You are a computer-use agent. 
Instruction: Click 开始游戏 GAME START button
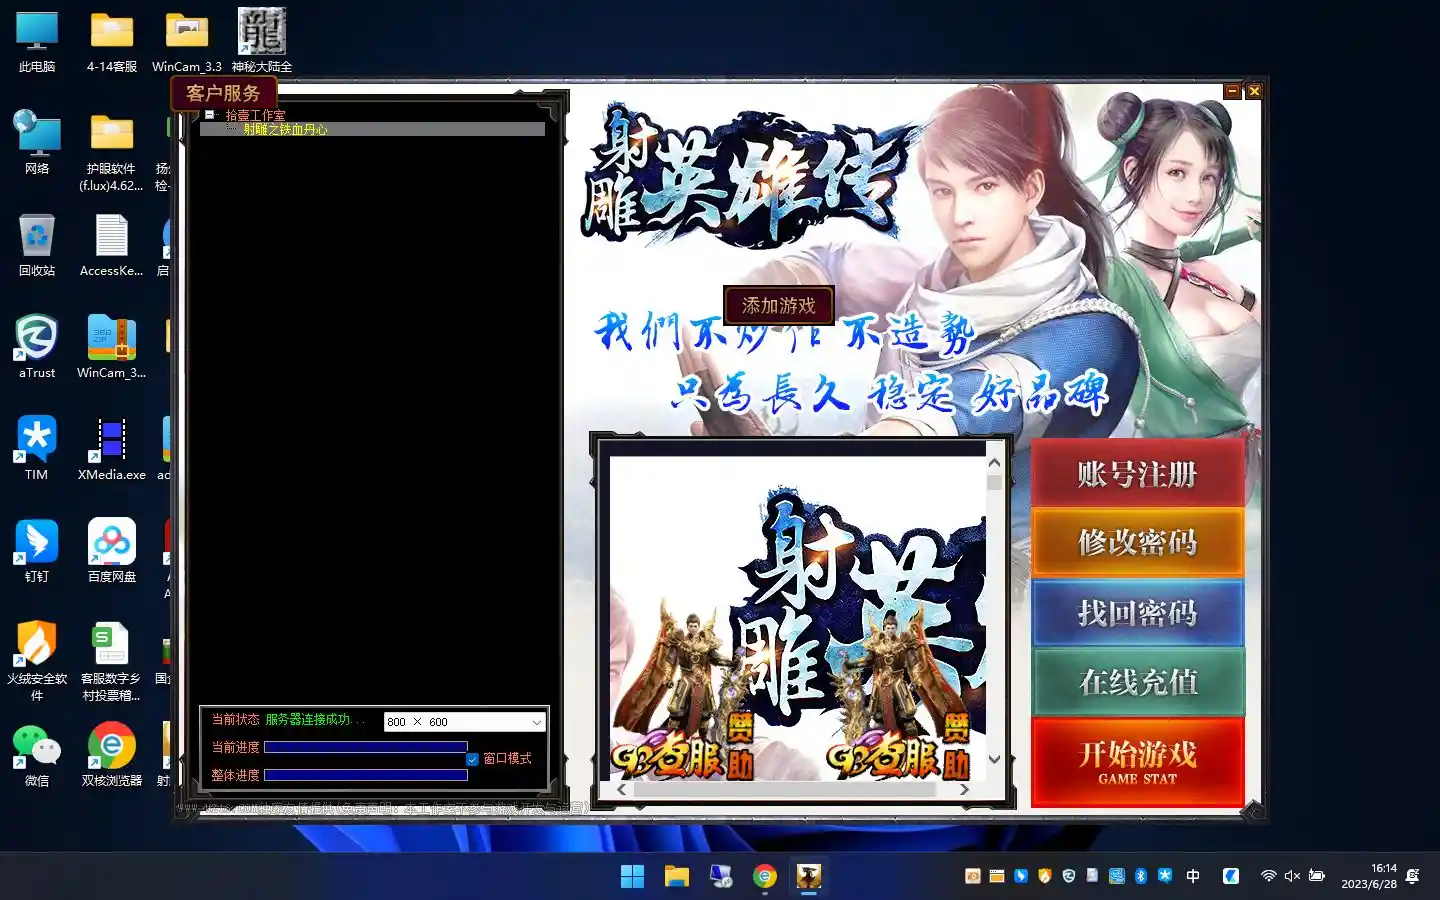[x=1138, y=761]
